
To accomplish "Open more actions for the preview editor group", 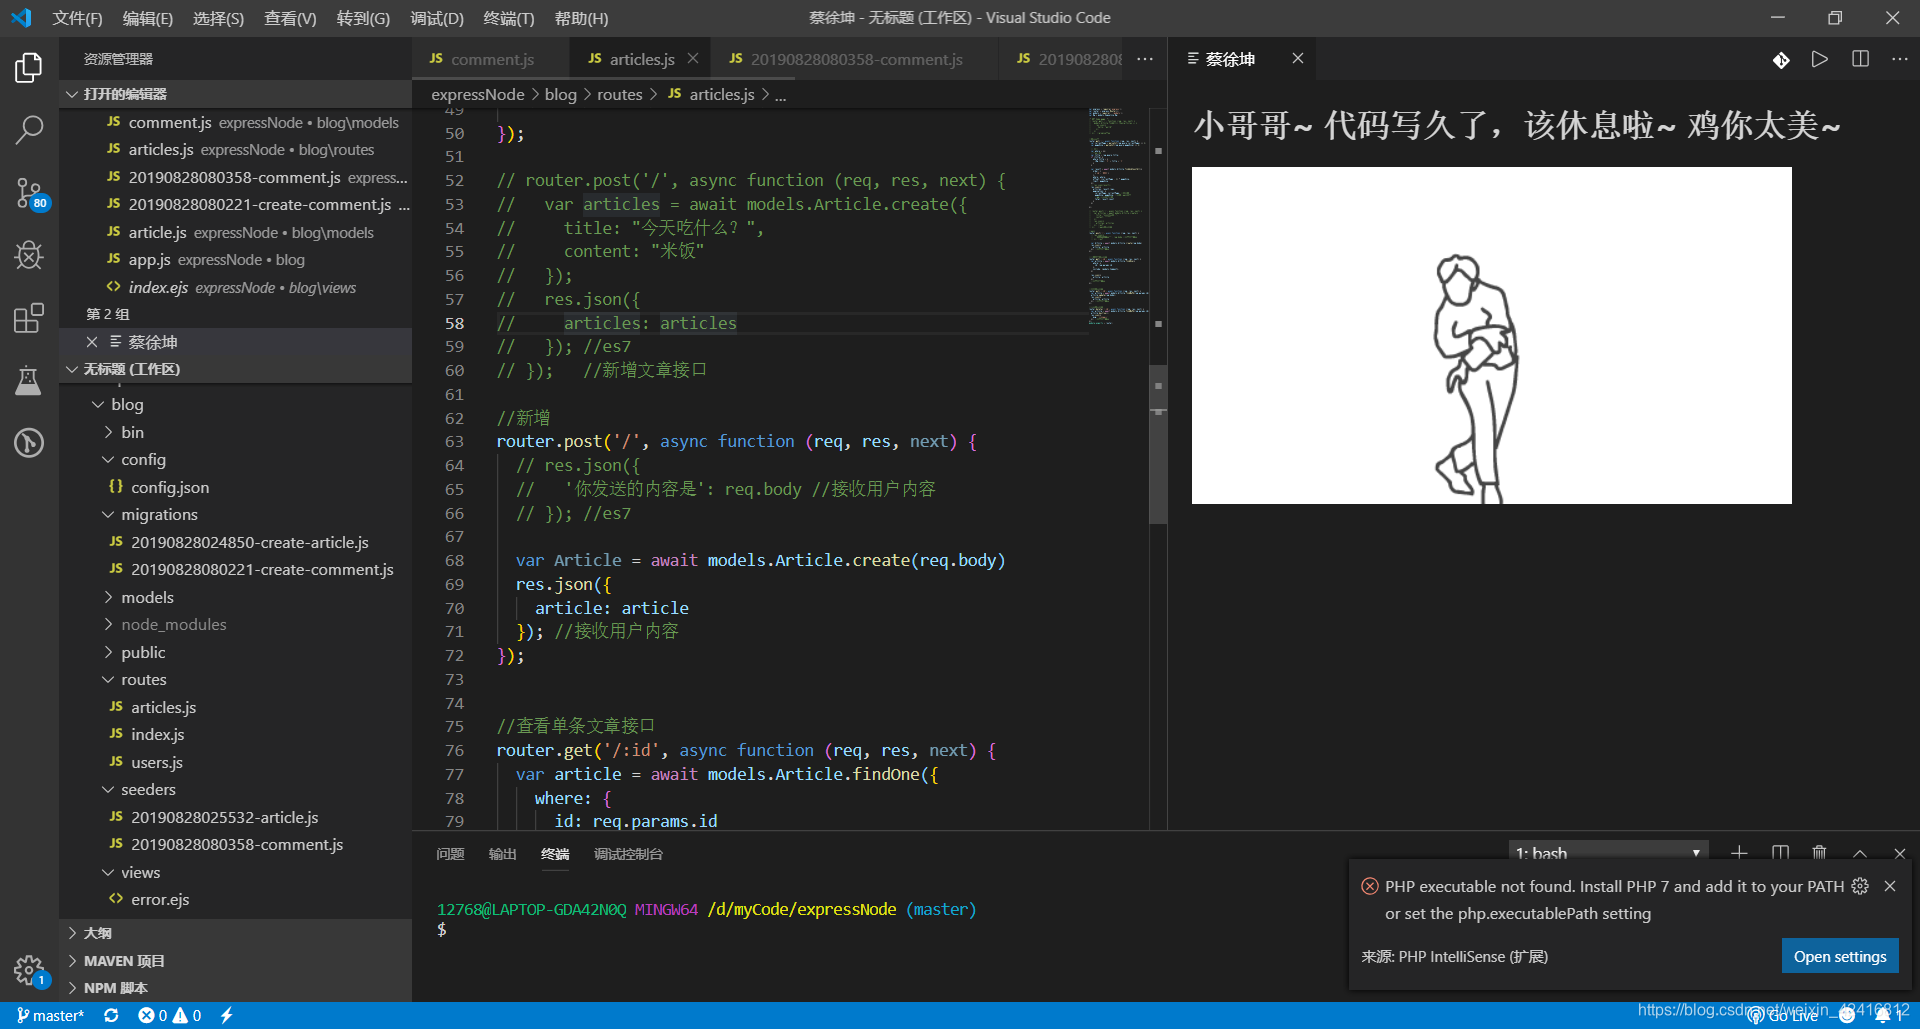I will pyautogui.click(x=1900, y=59).
